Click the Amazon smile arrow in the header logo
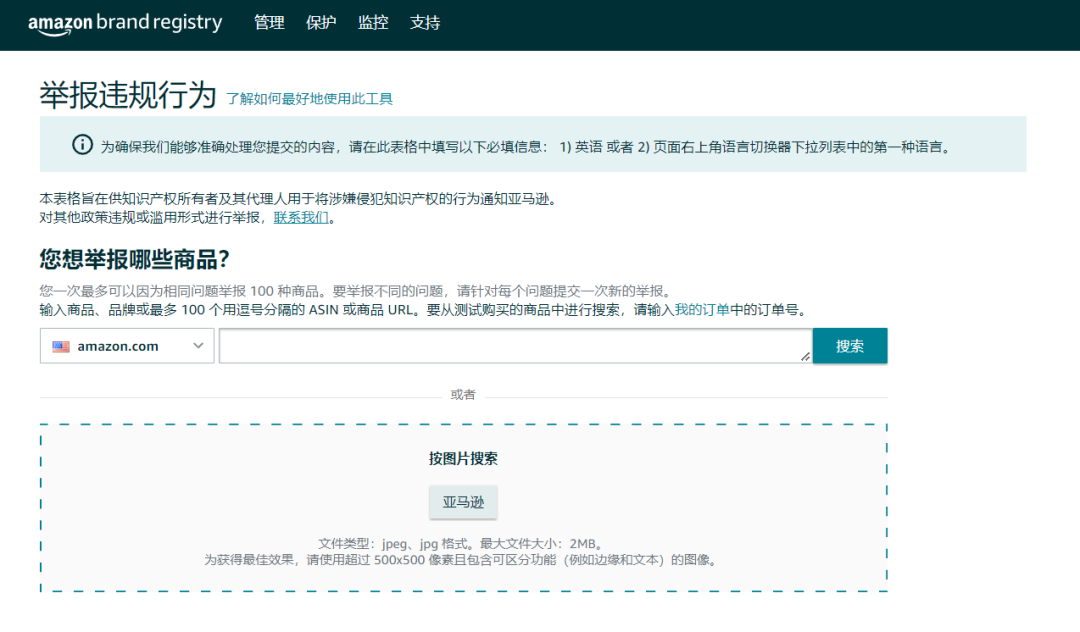The height and width of the screenshot is (632, 1080). pyautogui.click(x=55, y=30)
